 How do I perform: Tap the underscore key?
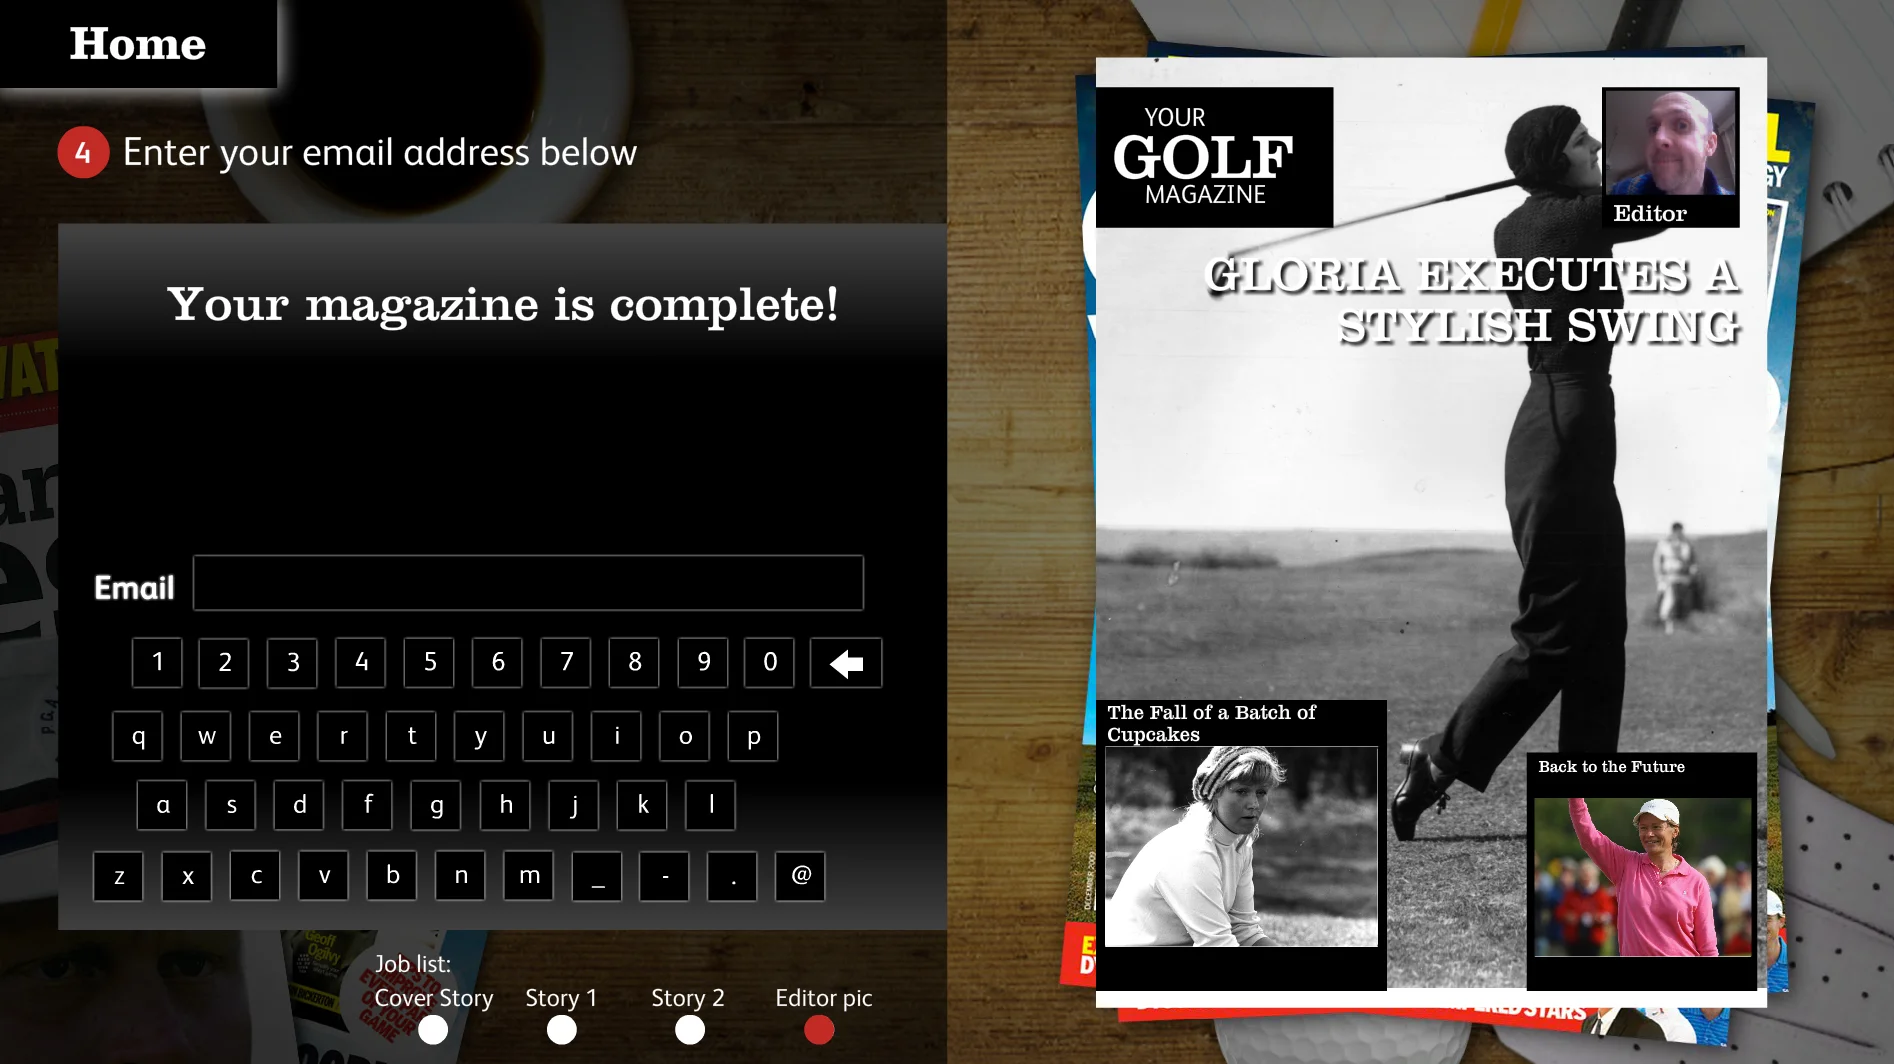tap(597, 876)
